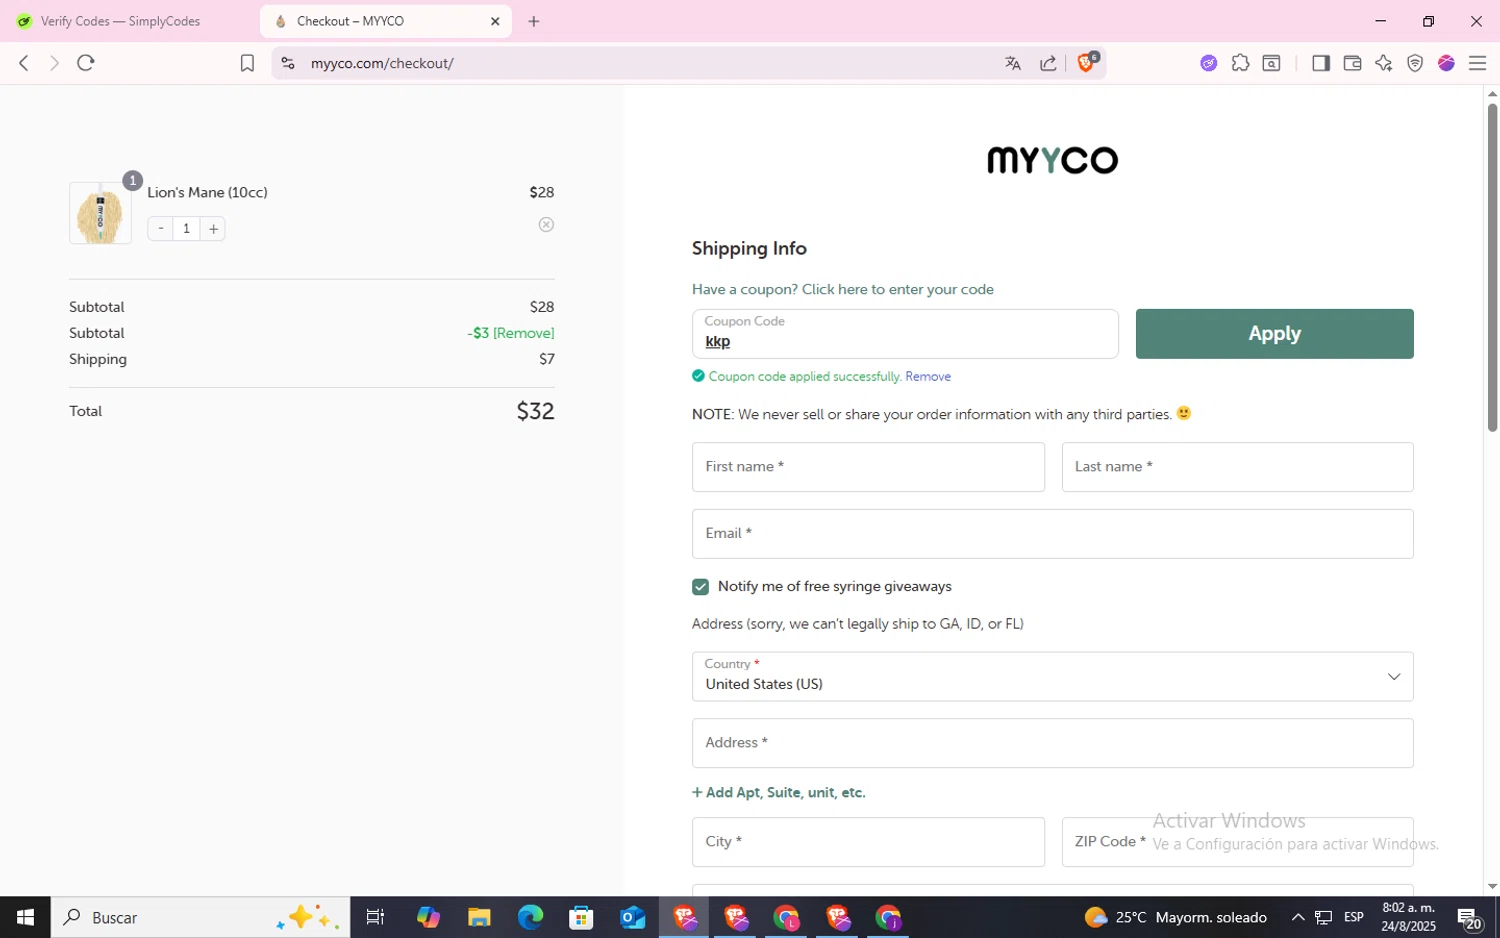Remove Lion's Mane item with the x icon
Screen dimensions: 1500x938
click(x=546, y=224)
